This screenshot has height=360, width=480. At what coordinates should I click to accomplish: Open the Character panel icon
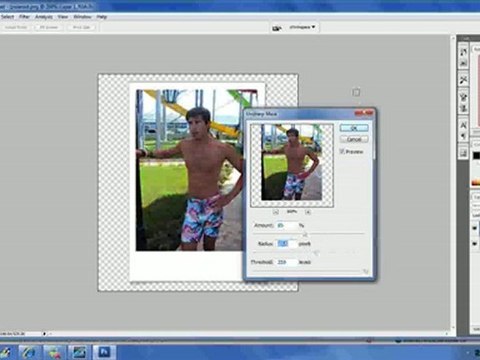click(x=463, y=125)
